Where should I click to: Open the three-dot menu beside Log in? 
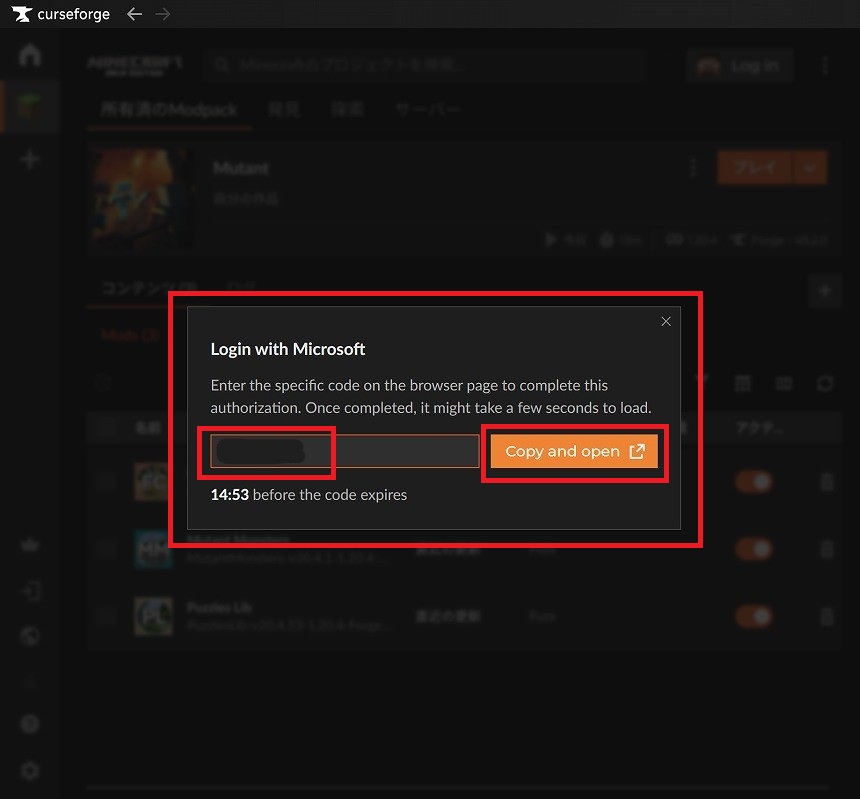(825, 66)
